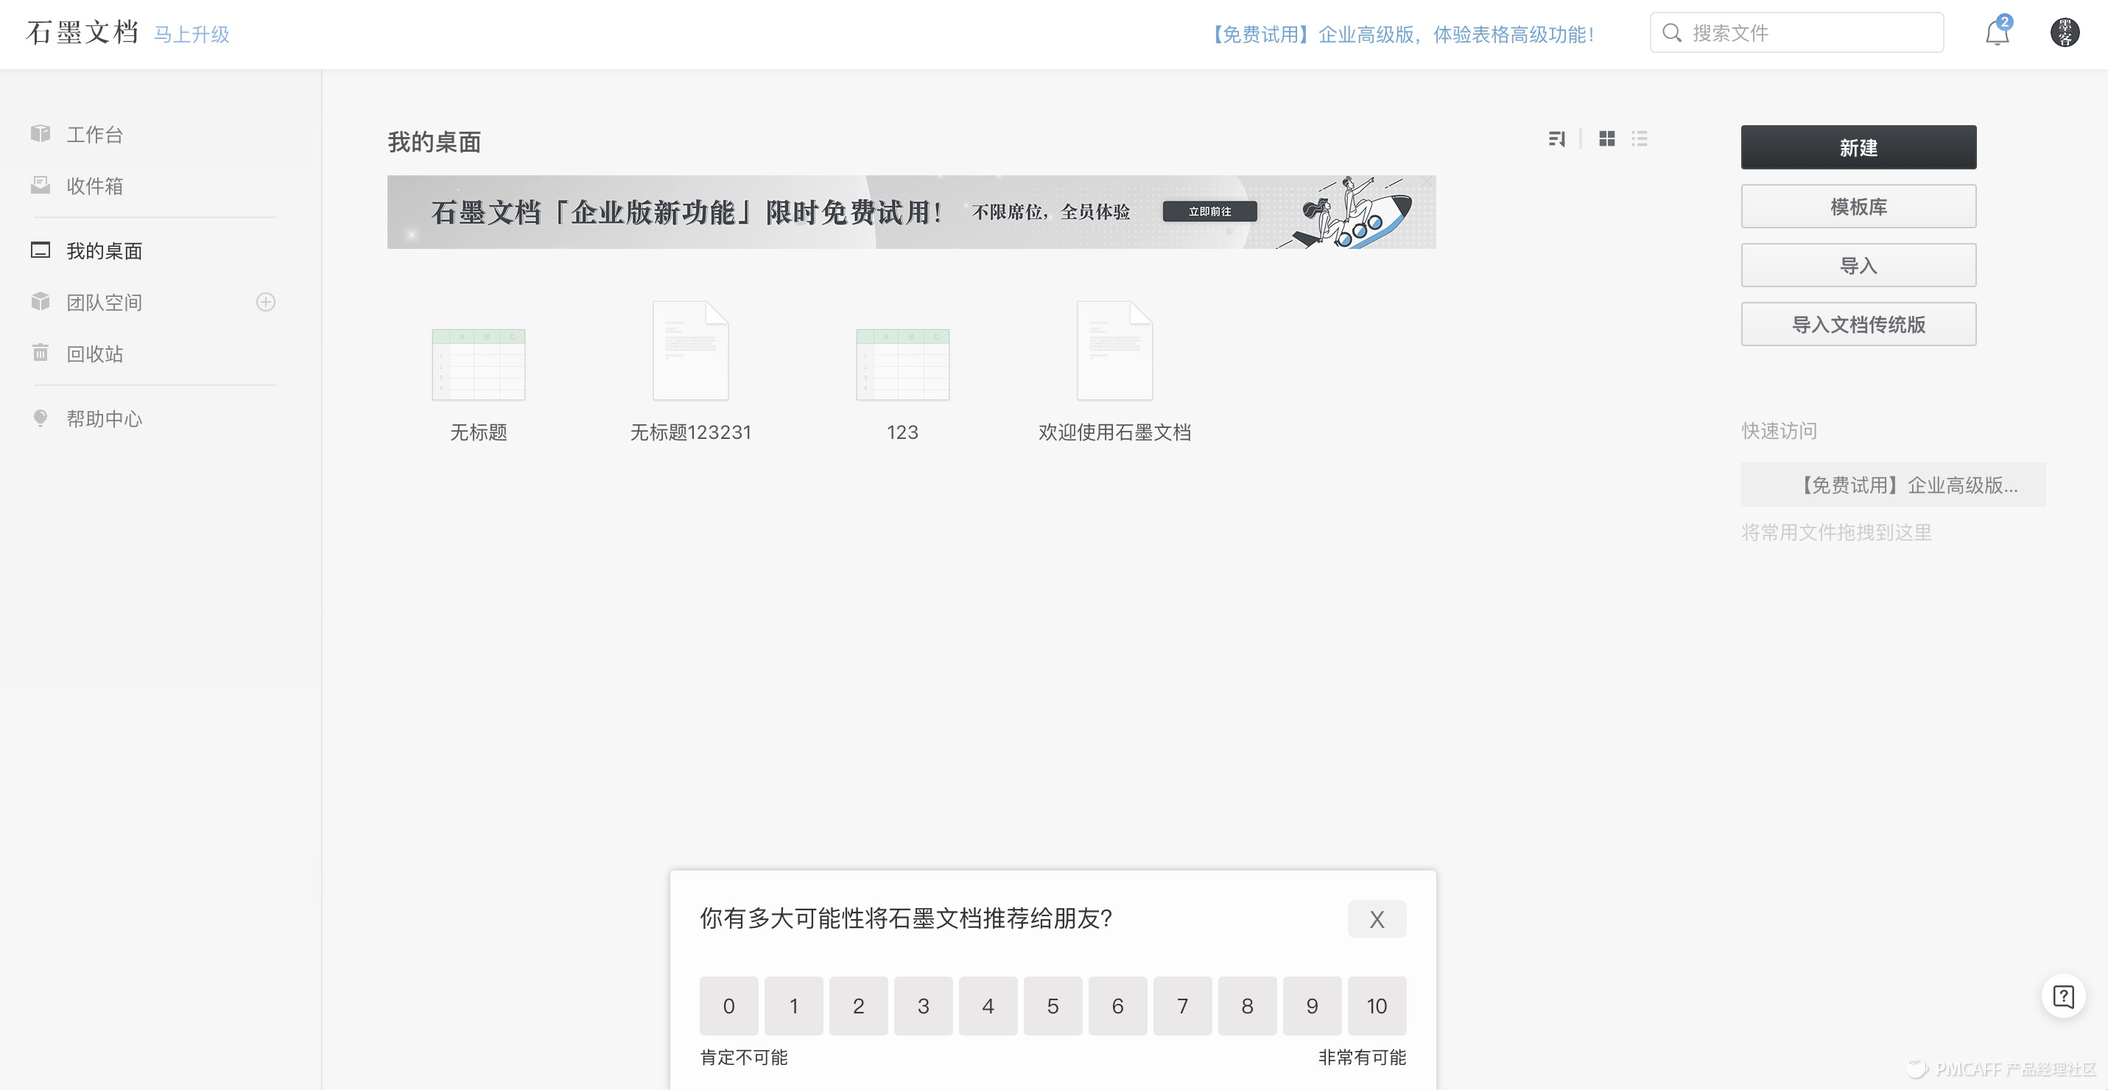Screen dimensions: 2108x1090
Task: Switch to grid view
Action: pos(1607,139)
